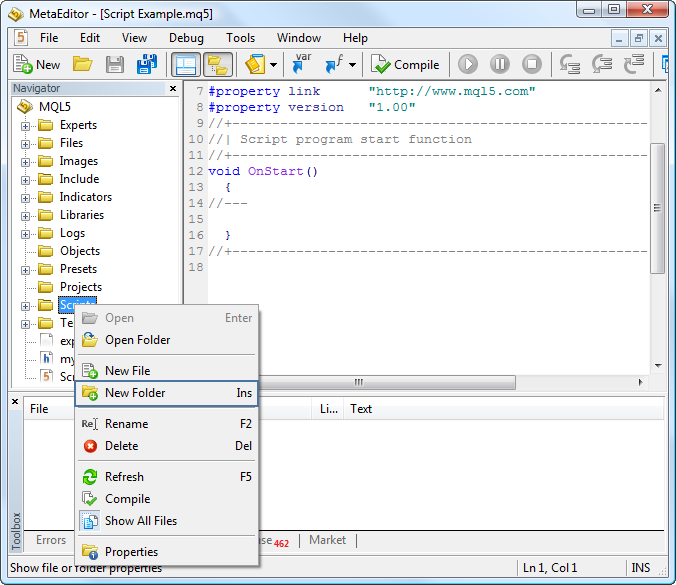Click the MetaEditor '5' document icon in menu bar
Image resolution: width=676 pixels, height=585 pixels.
tap(20, 38)
